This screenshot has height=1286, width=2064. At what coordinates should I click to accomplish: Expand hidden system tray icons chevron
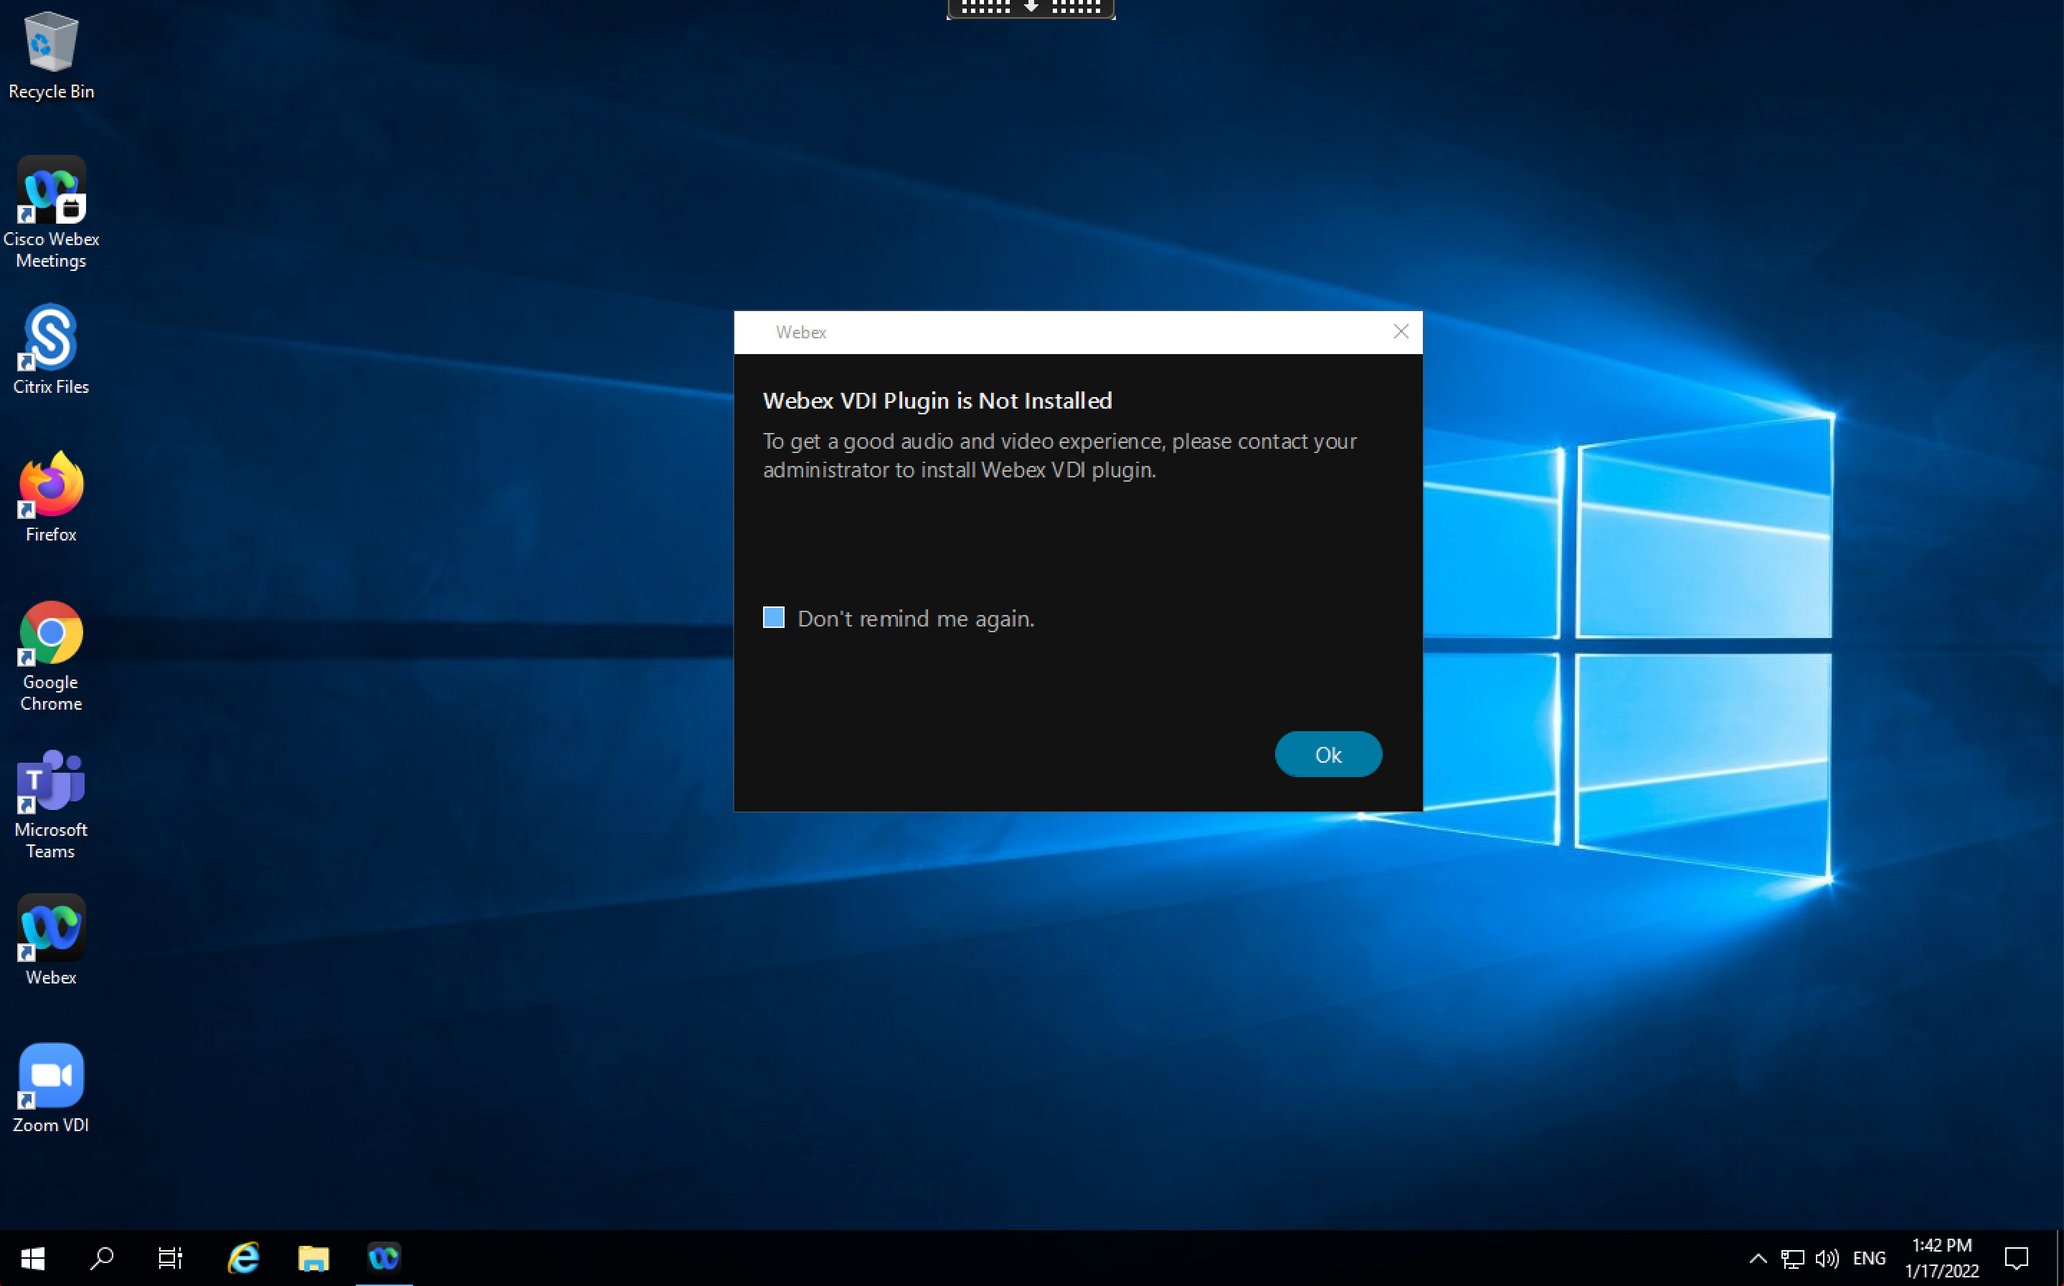[1757, 1258]
